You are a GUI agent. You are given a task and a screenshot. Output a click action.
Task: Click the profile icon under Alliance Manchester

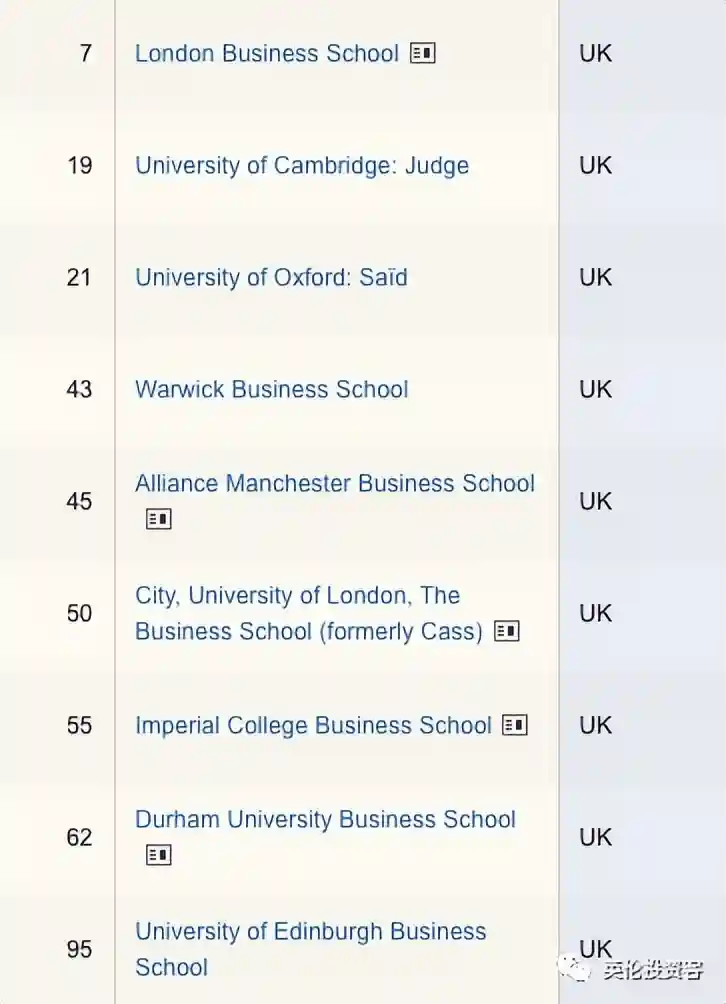tap(158, 520)
